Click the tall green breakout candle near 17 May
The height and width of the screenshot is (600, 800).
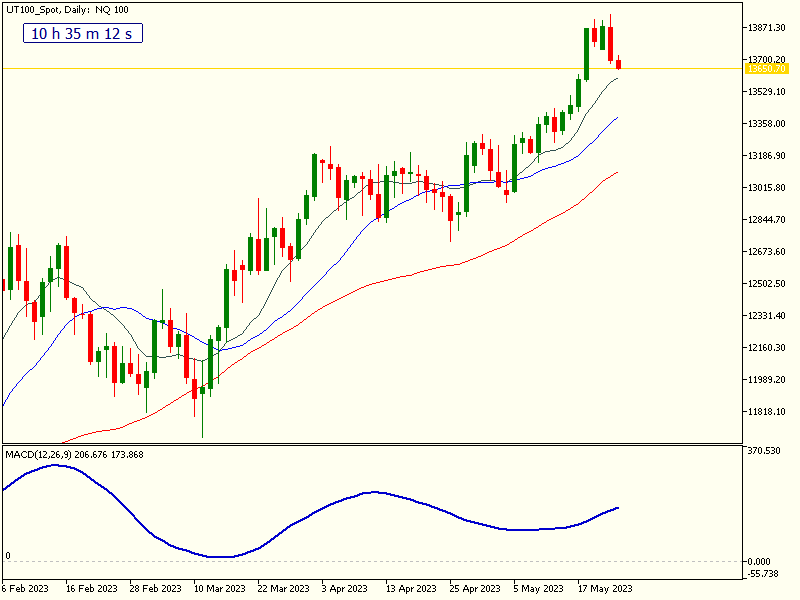(x=586, y=53)
